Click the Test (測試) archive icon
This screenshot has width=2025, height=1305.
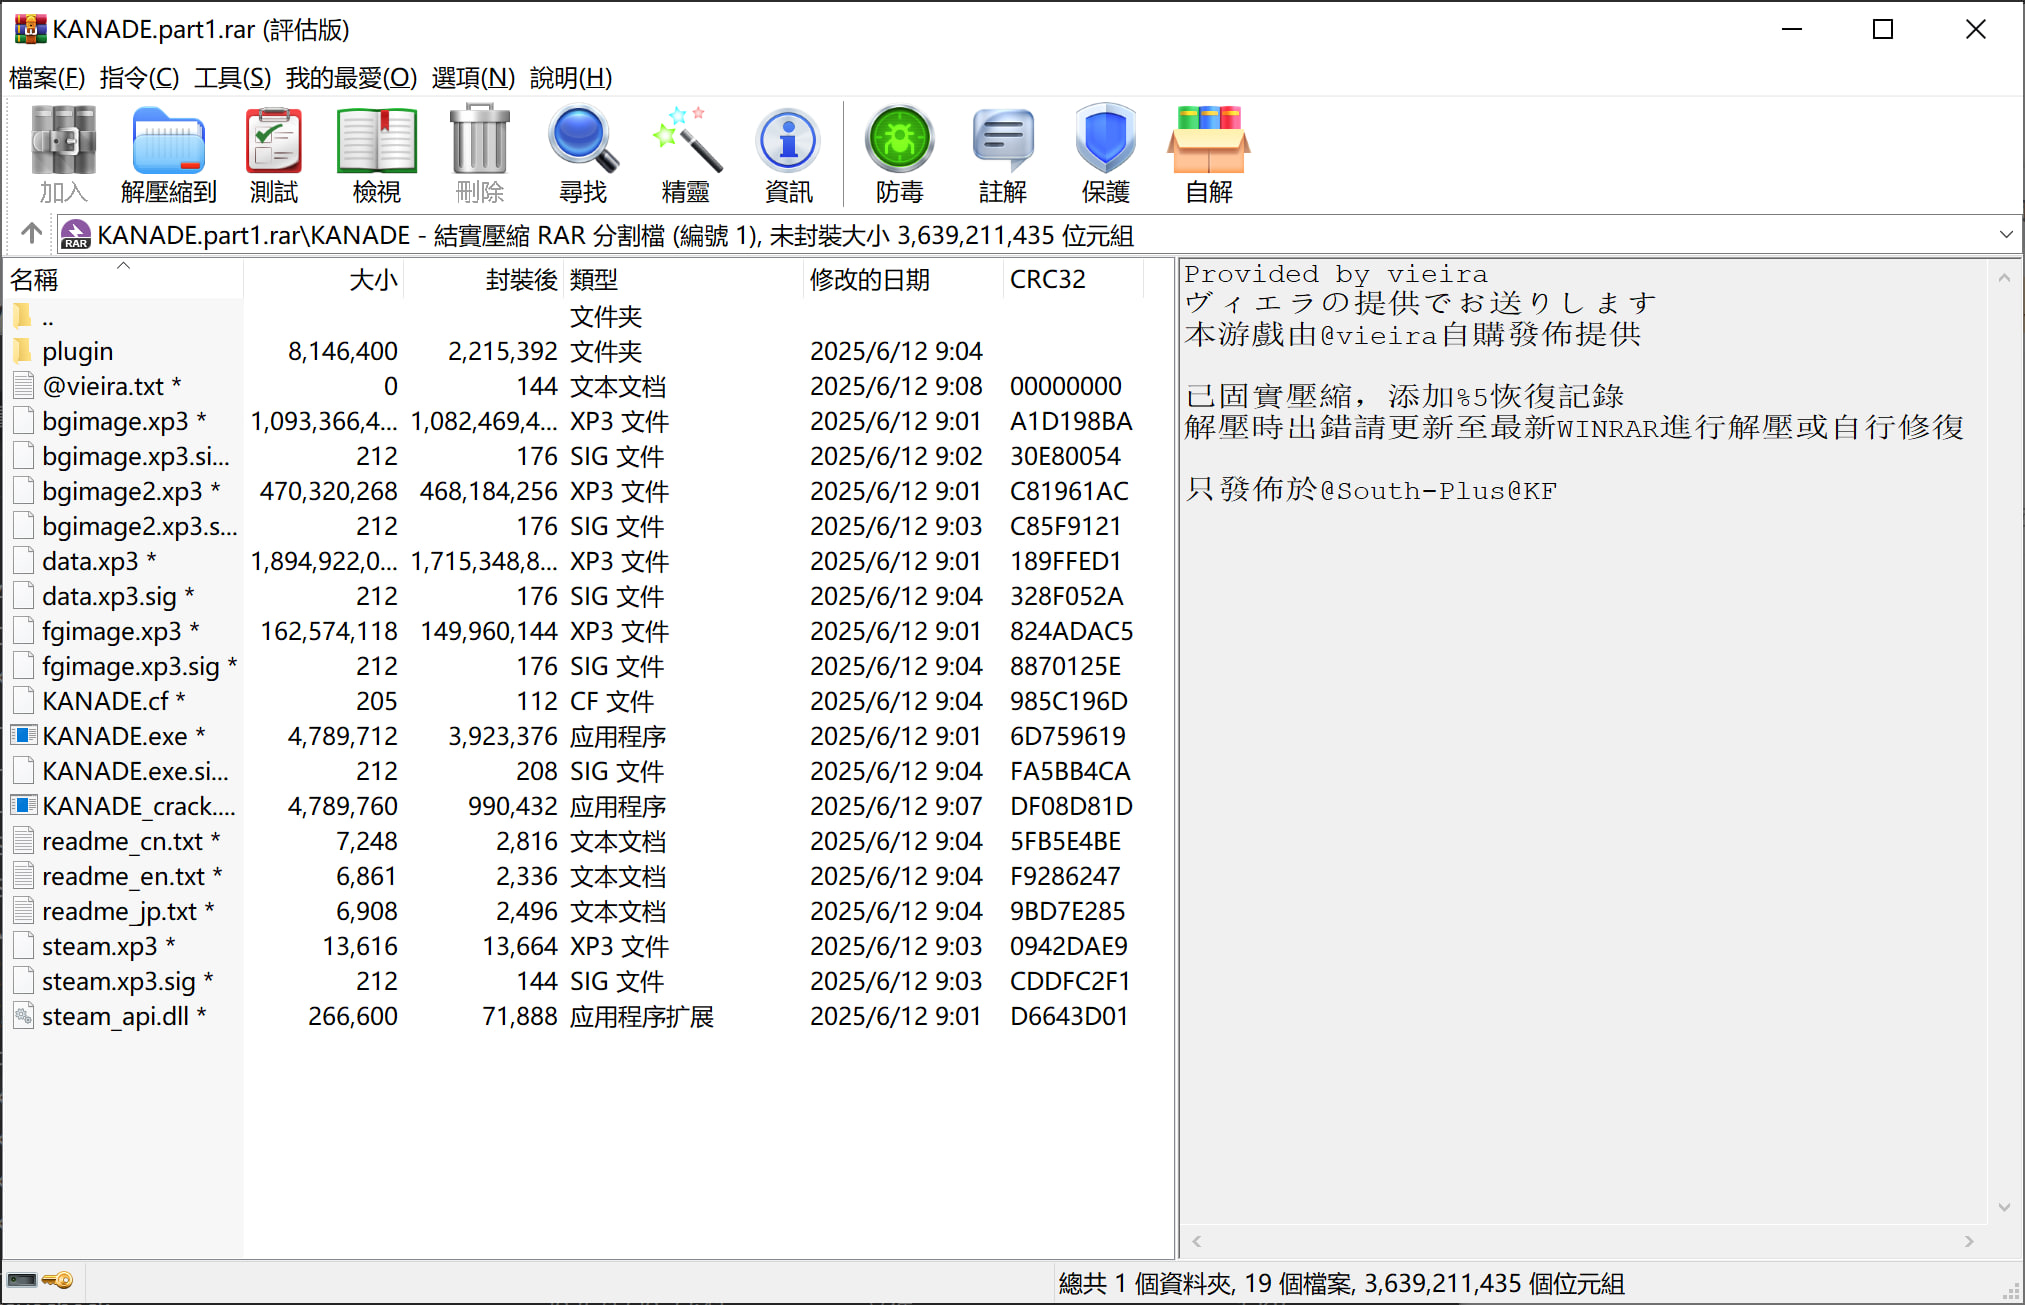pyautogui.click(x=273, y=153)
